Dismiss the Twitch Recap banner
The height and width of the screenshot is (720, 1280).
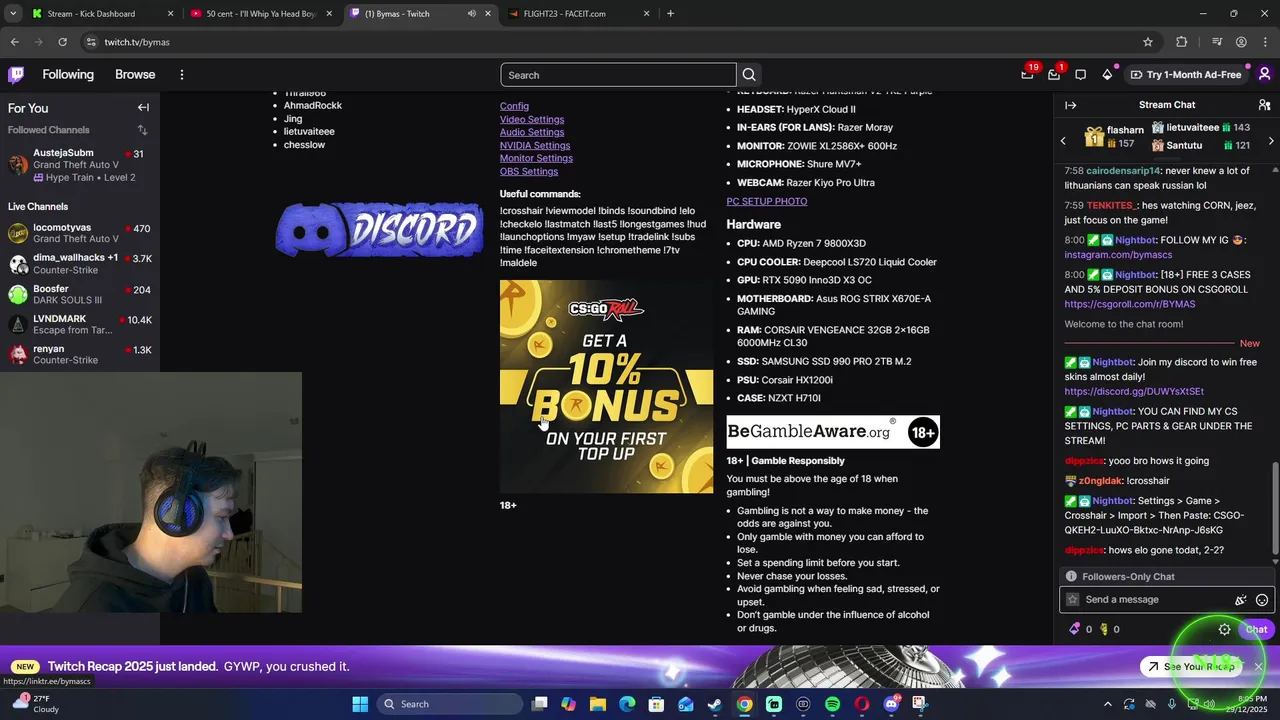coord(1259,666)
